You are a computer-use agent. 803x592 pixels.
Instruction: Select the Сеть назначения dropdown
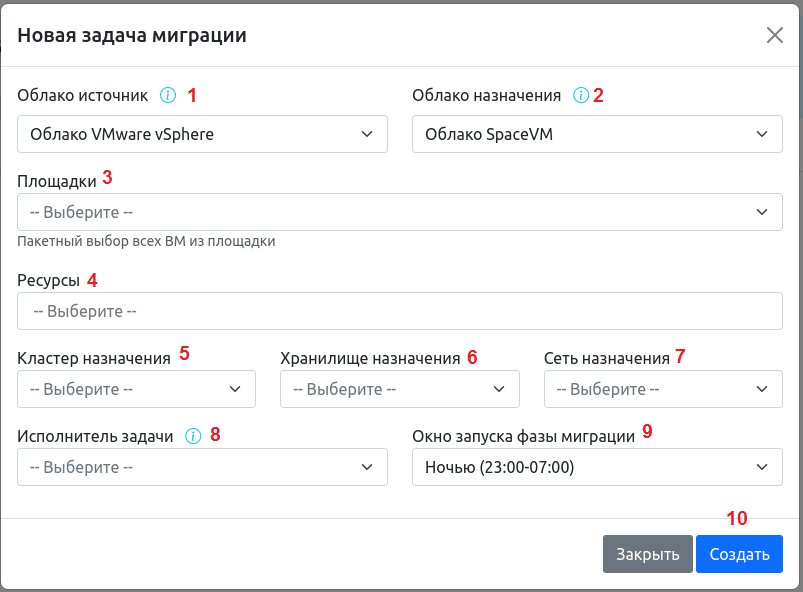pos(662,389)
